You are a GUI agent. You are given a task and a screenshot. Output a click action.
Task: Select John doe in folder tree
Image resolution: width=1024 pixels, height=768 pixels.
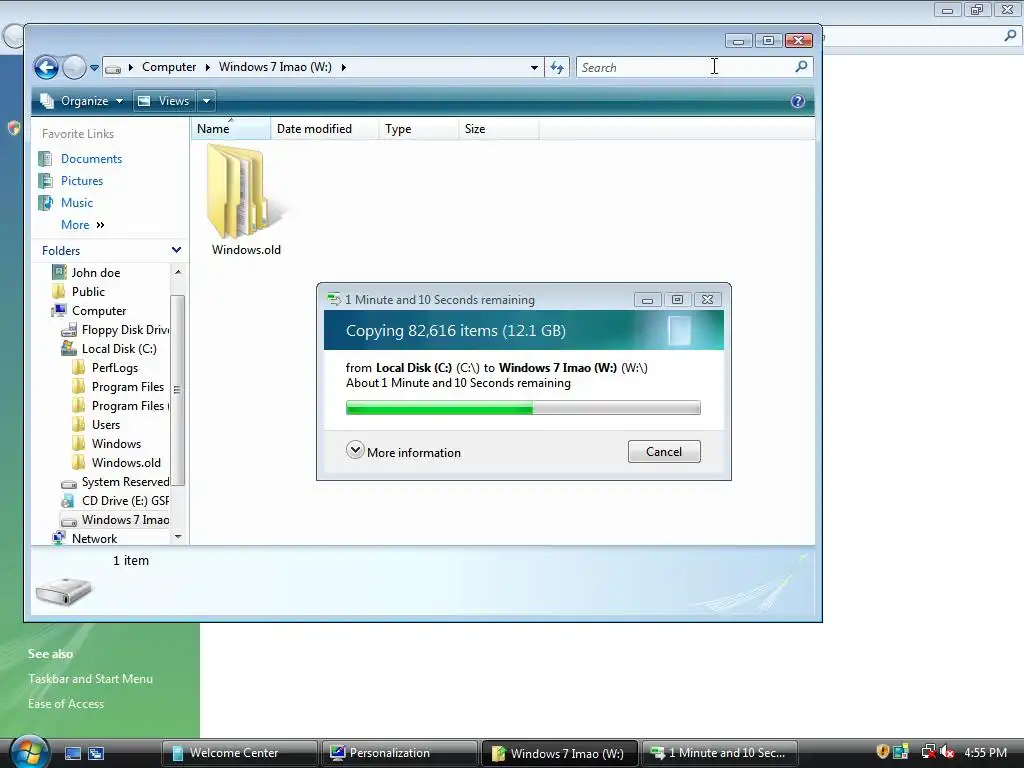point(95,273)
